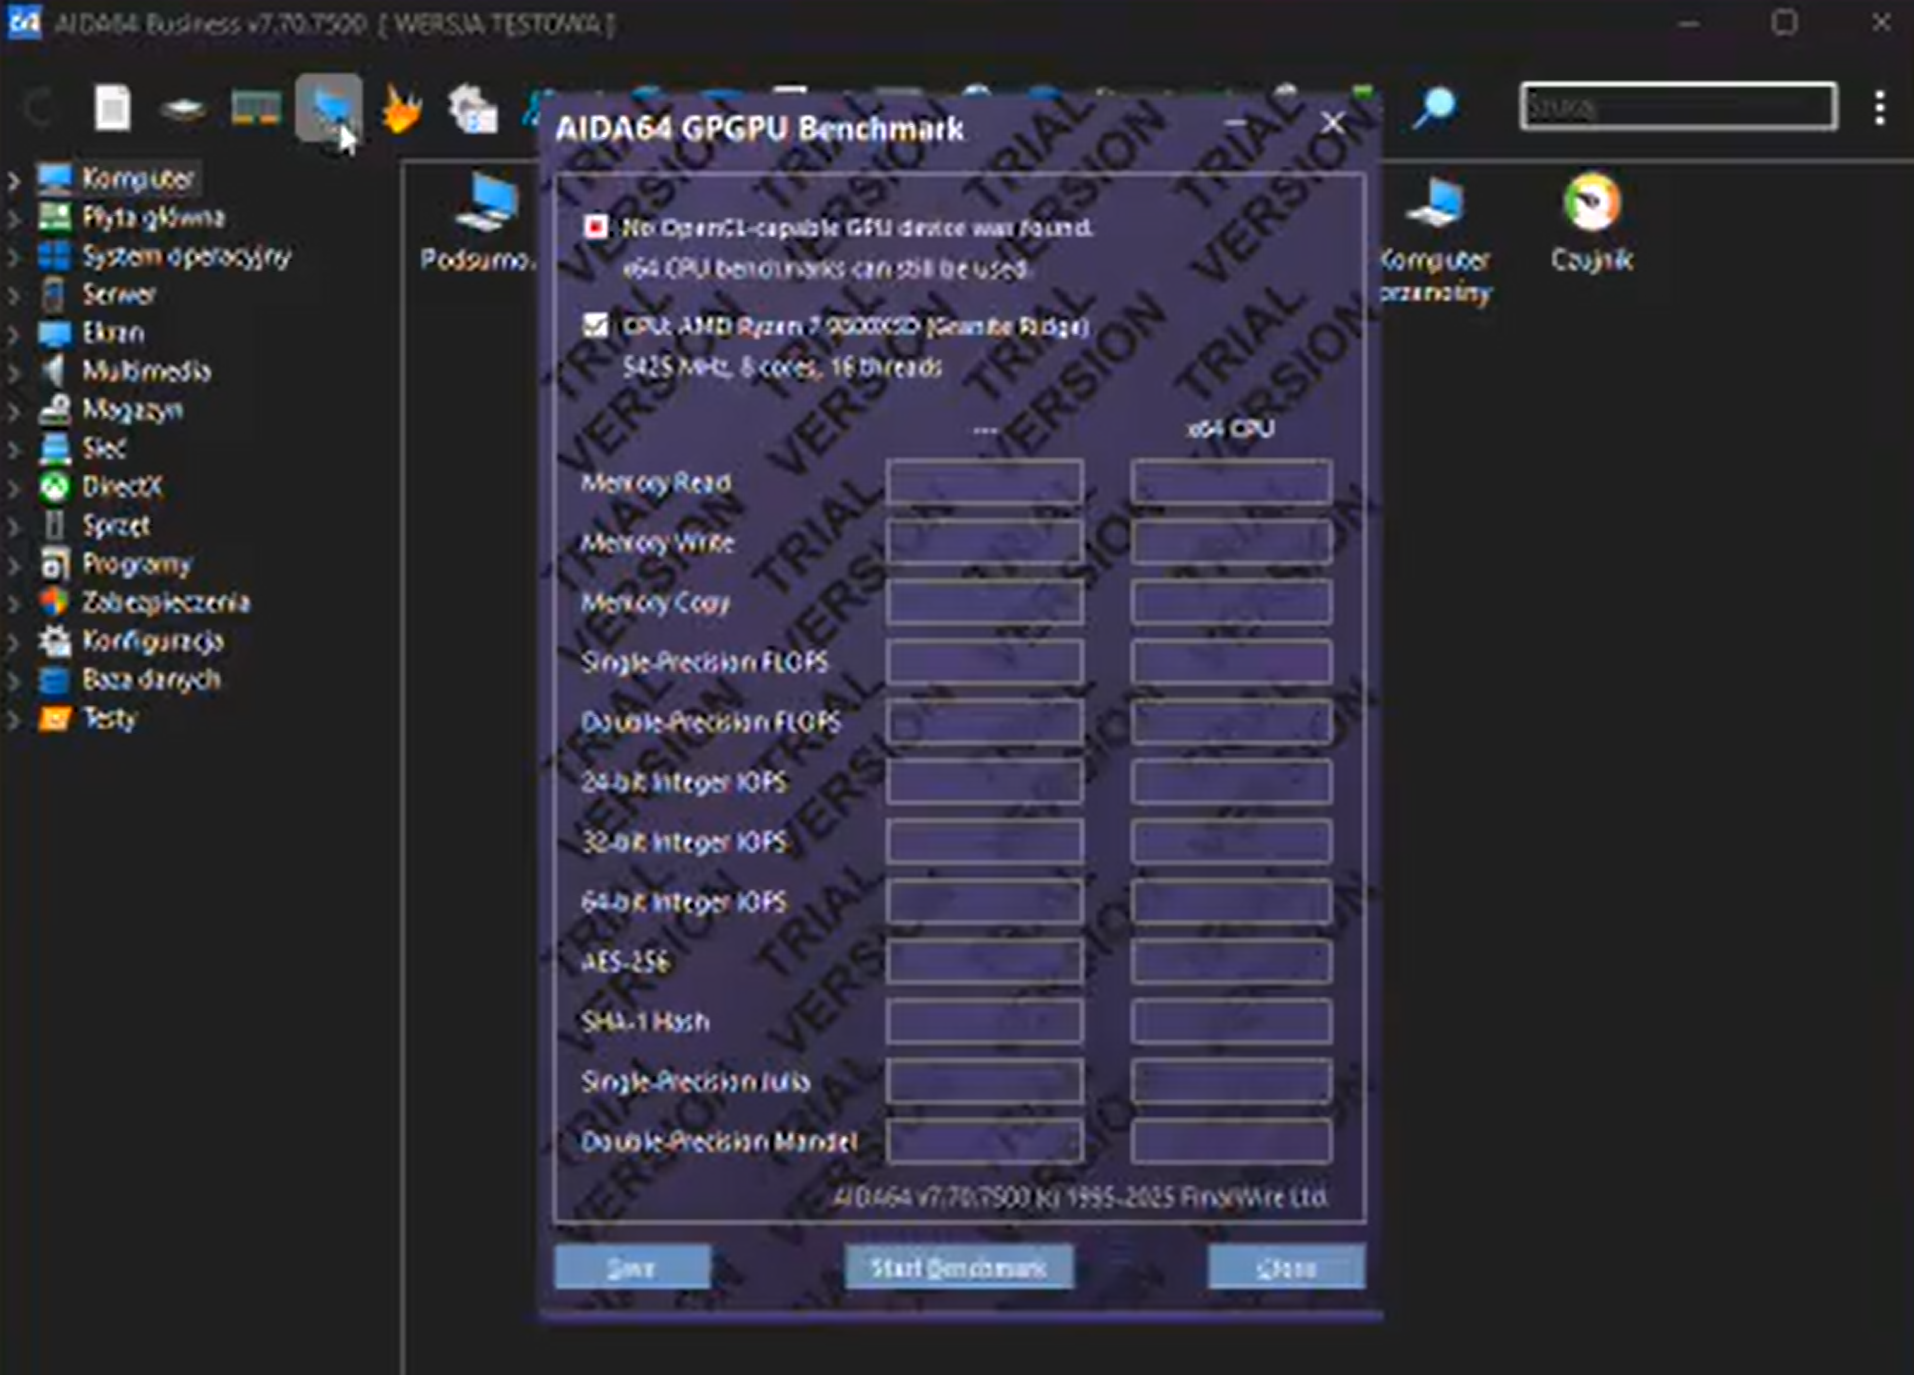Screen dimensions: 1914x1375
Task: Close the GPGPU Benchmark dialog with X
Action: [1332, 122]
